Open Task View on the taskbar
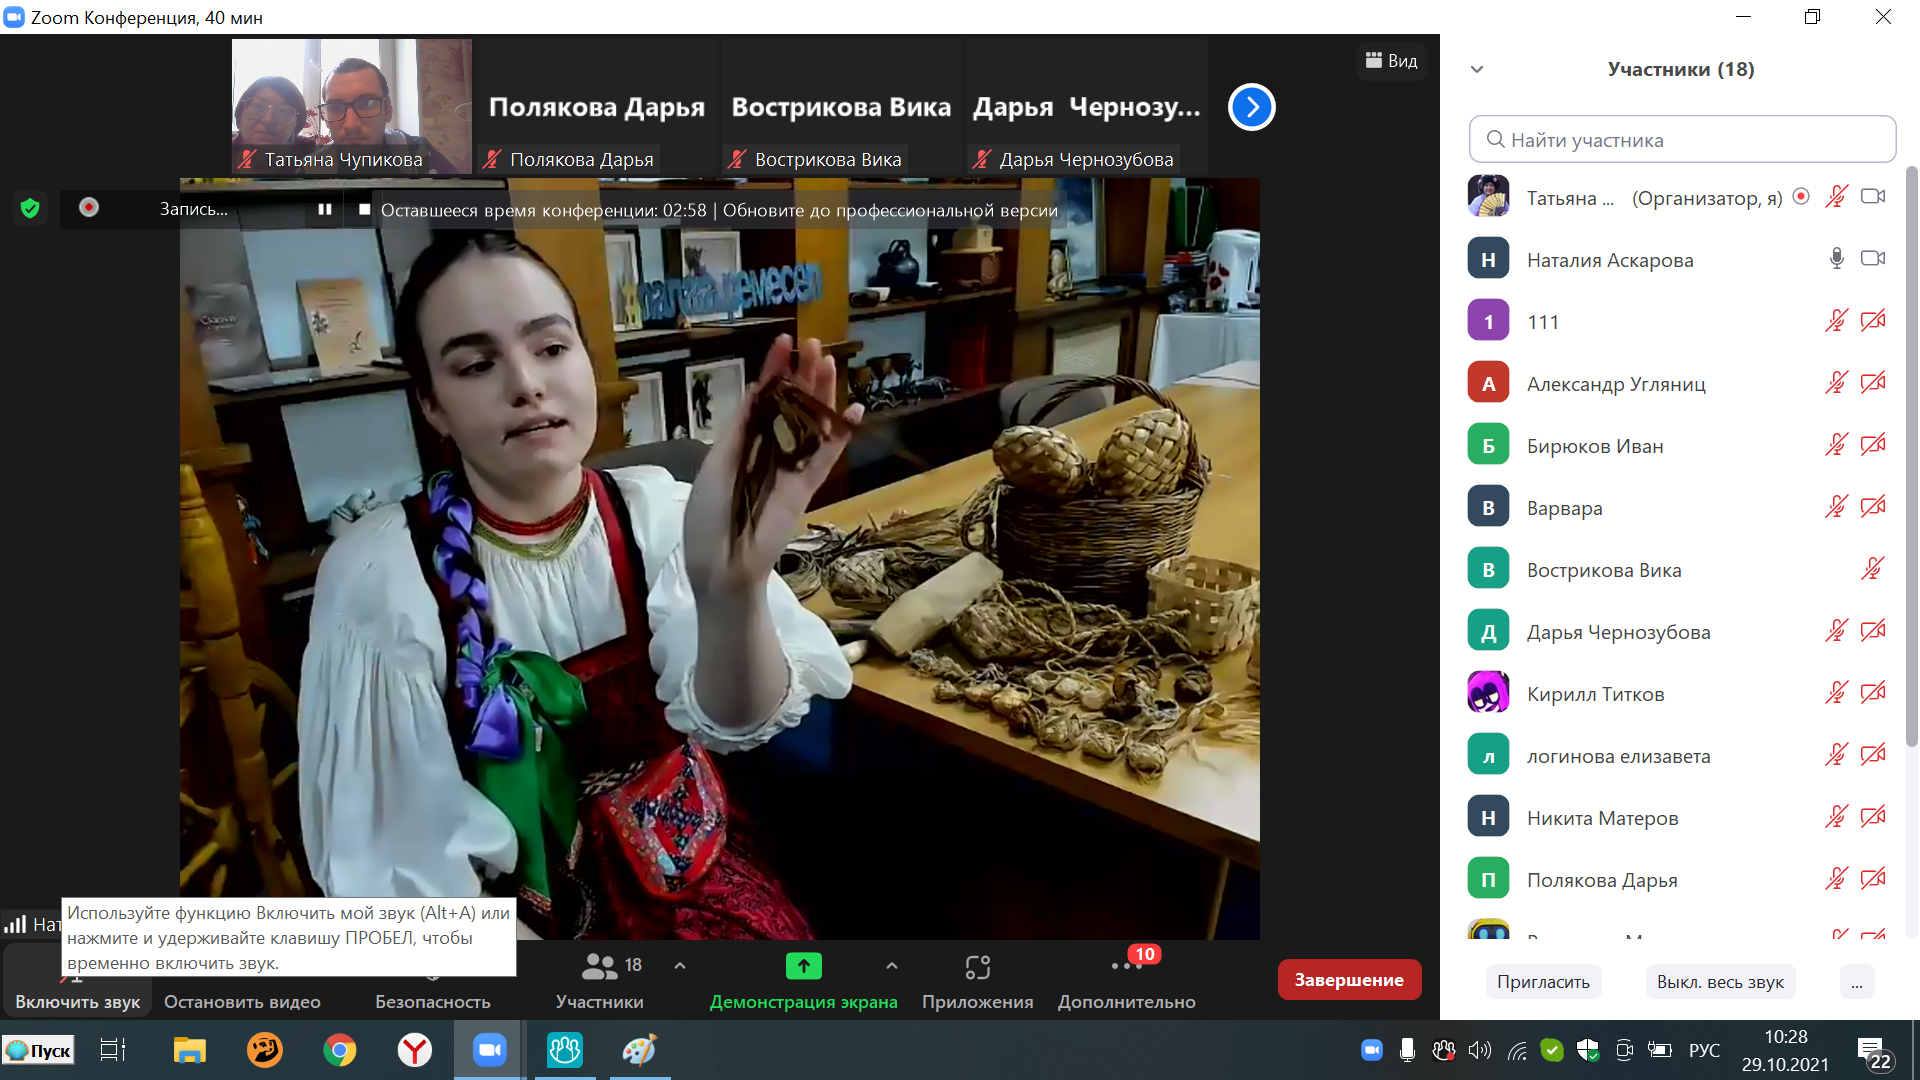1920x1080 pixels. pyautogui.click(x=112, y=1050)
